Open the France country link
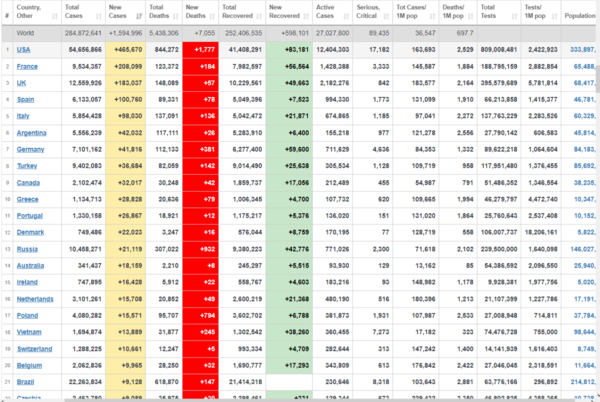 (27, 65)
